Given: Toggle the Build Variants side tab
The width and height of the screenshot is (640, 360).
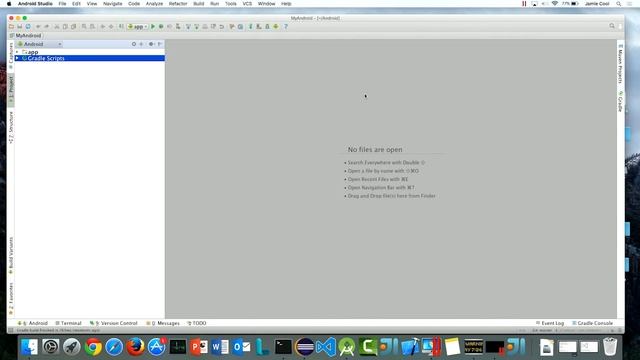Looking at the screenshot, I should pyautogui.click(x=11, y=255).
